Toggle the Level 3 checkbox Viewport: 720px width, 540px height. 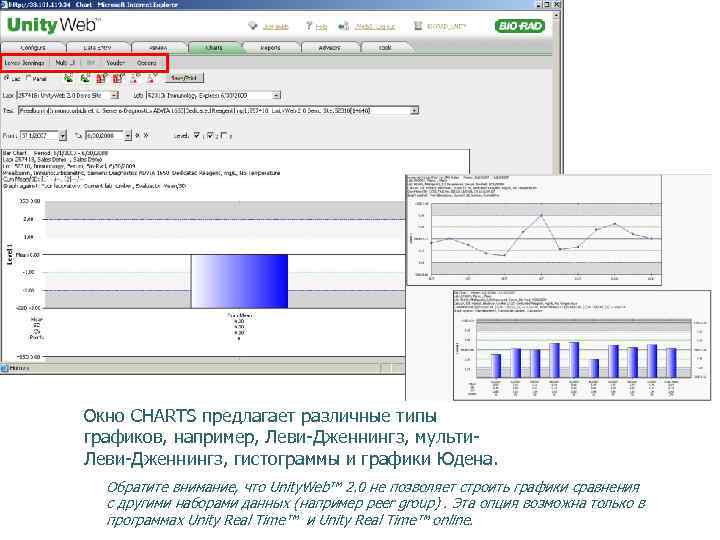[224, 135]
